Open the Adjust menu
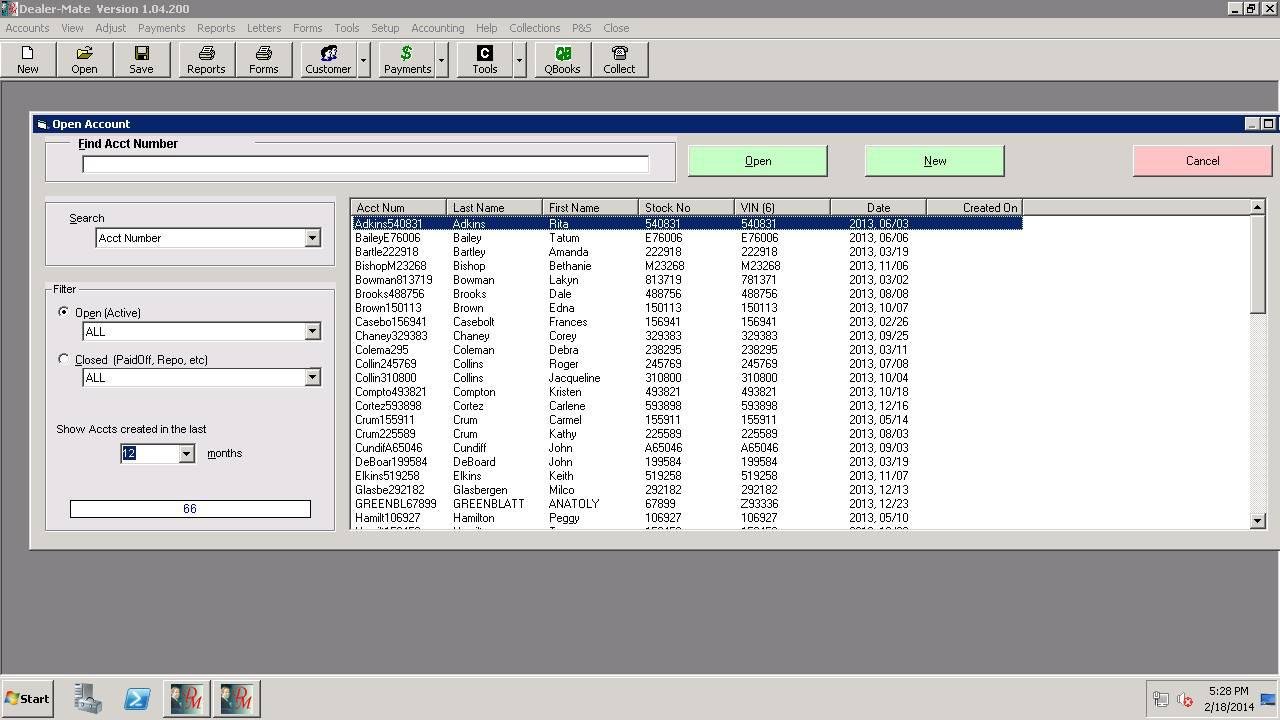 click(x=110, y=28)
